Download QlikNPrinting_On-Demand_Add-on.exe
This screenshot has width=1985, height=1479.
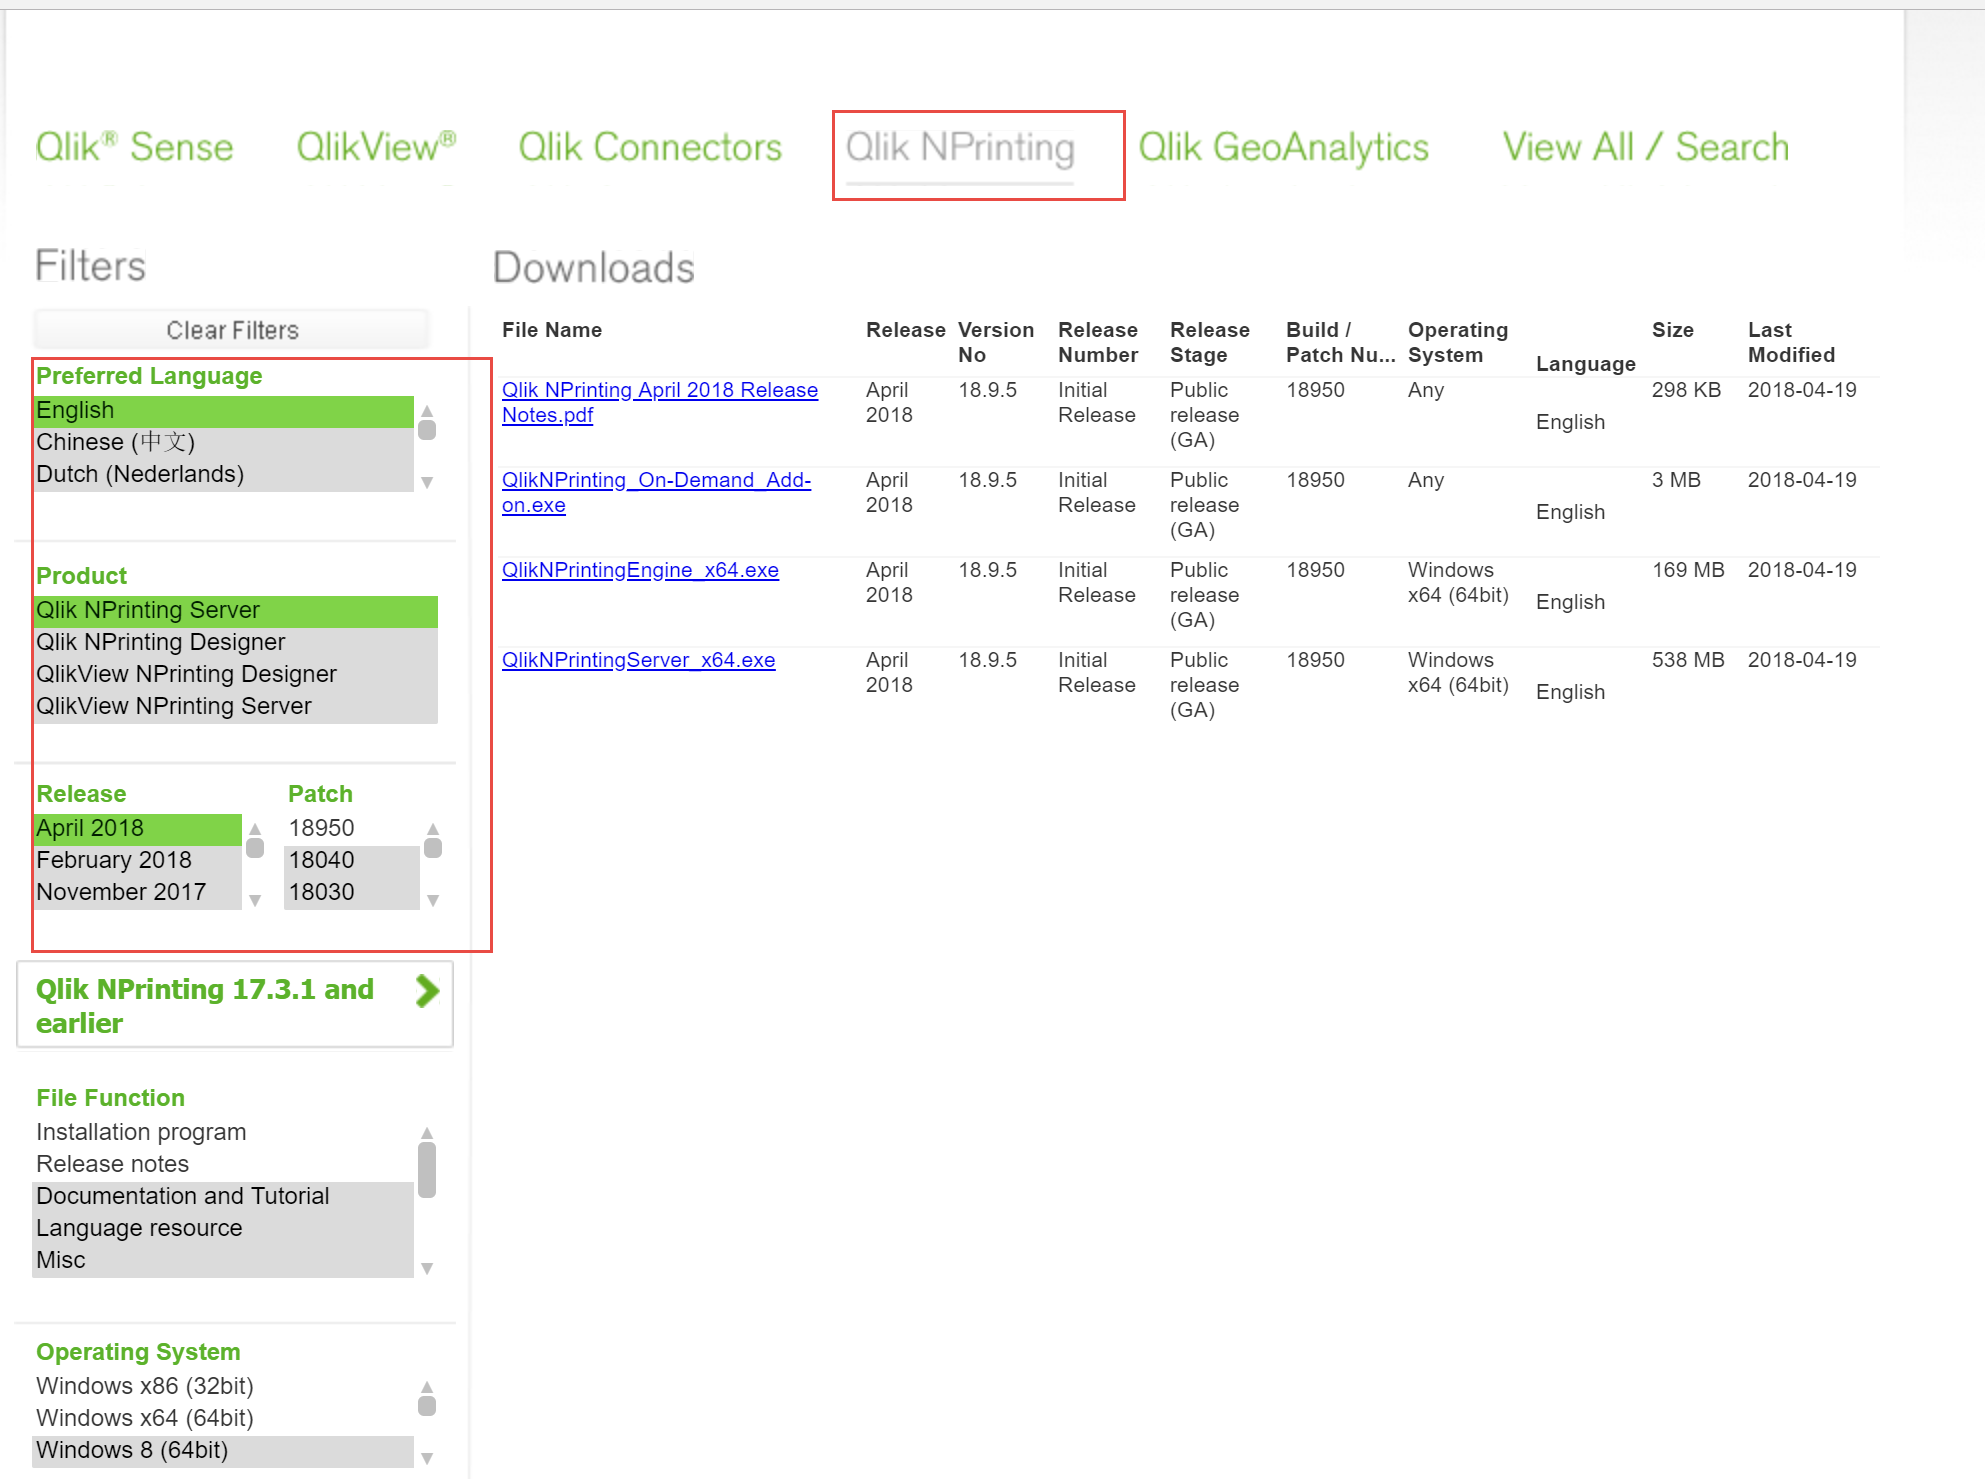(x=656, y=492)
